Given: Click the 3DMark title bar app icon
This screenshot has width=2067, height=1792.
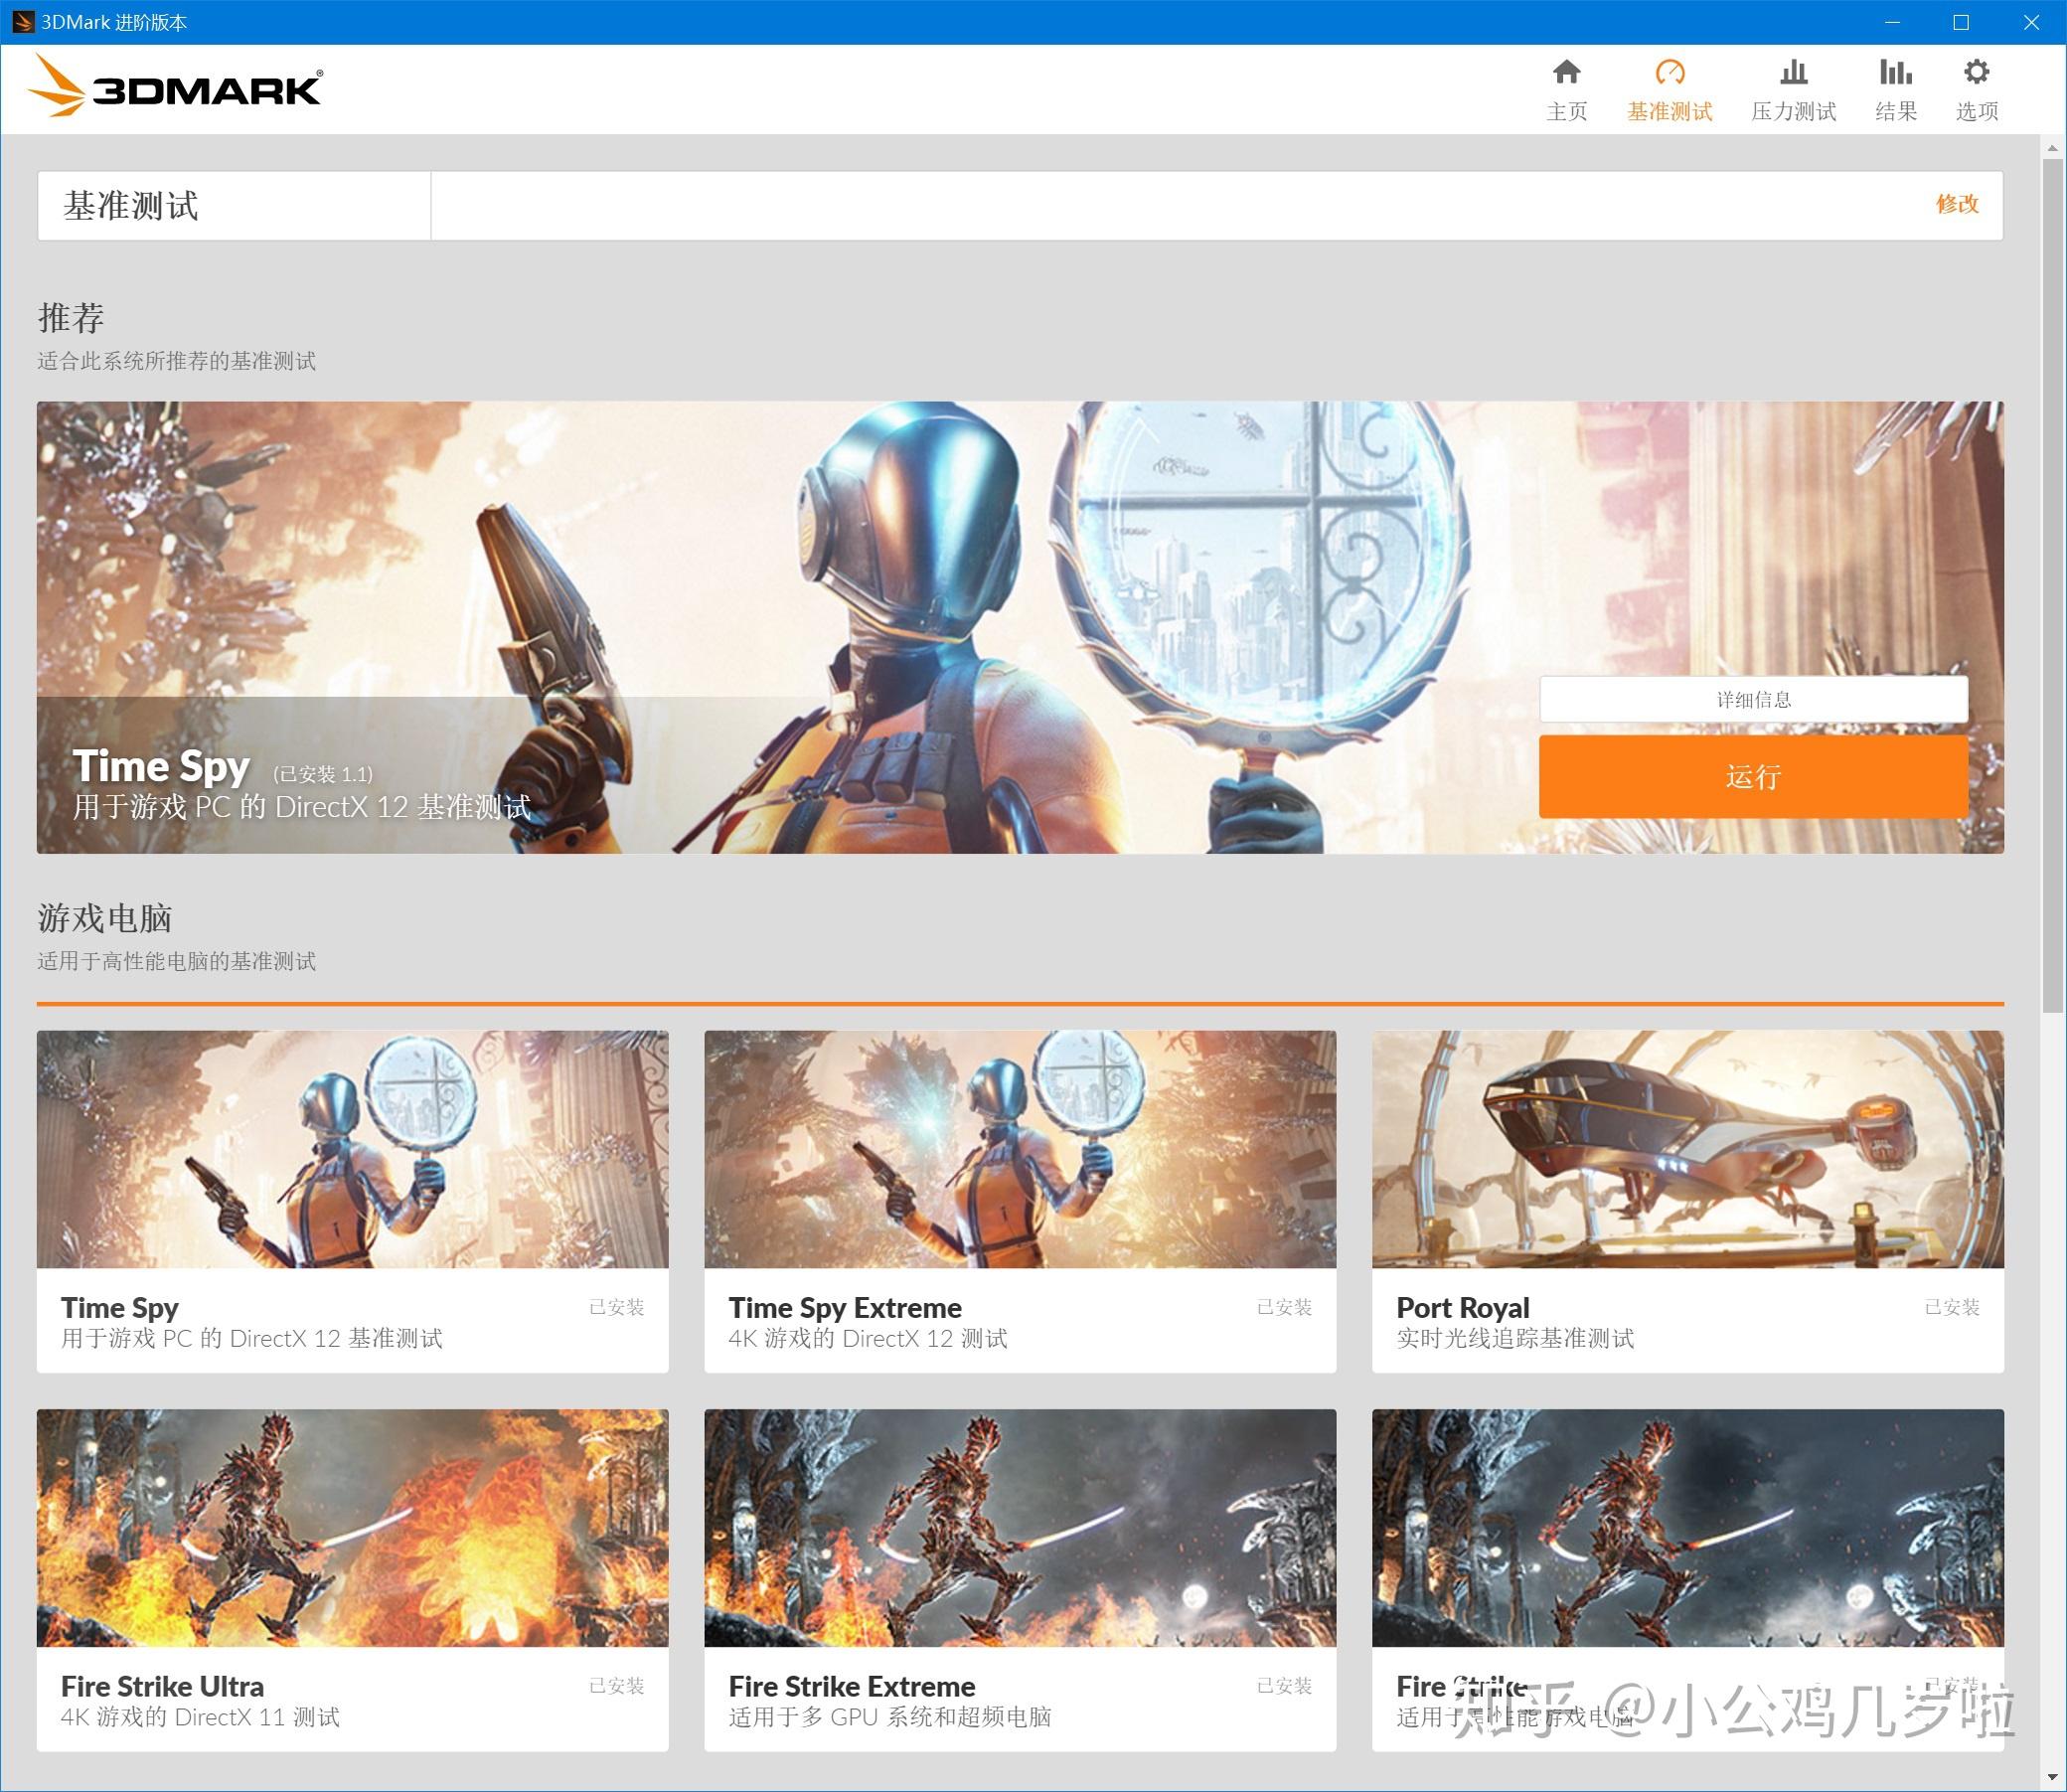Looking at the screenshot, I should tap(22, 22).
